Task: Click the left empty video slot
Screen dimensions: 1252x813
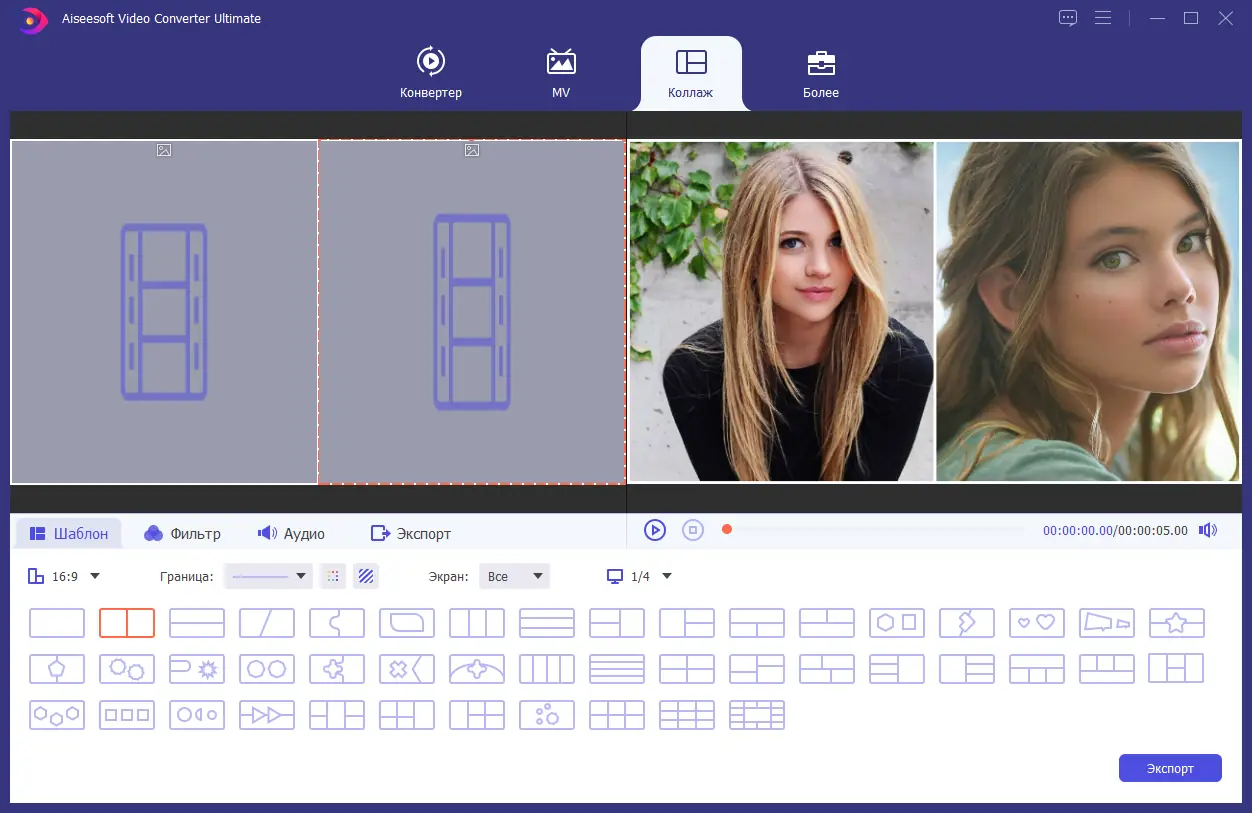Action: click(x=164, y=312)
